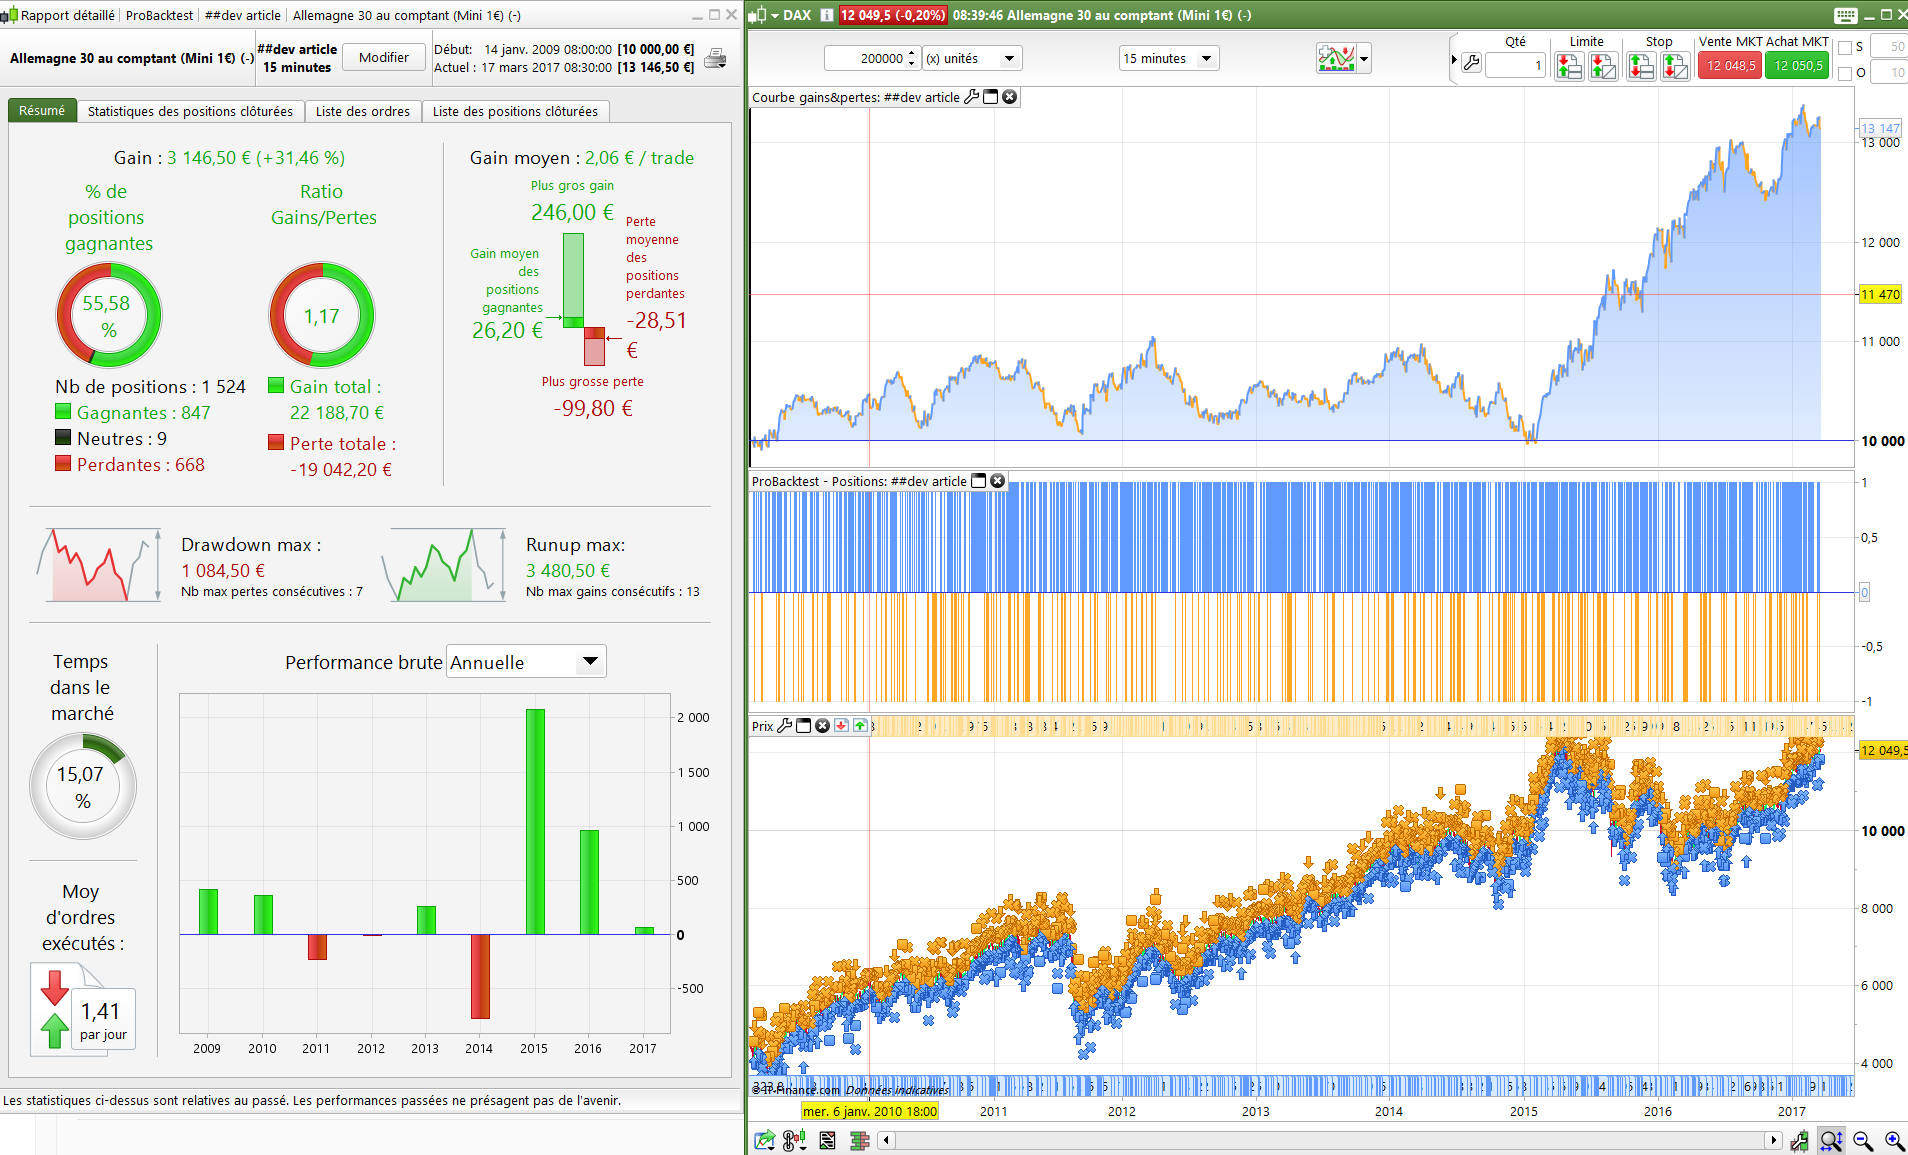Open the chart export icon in bottom toolbar
The width and height of the screenshot is (1908, 1155).
765,1140
